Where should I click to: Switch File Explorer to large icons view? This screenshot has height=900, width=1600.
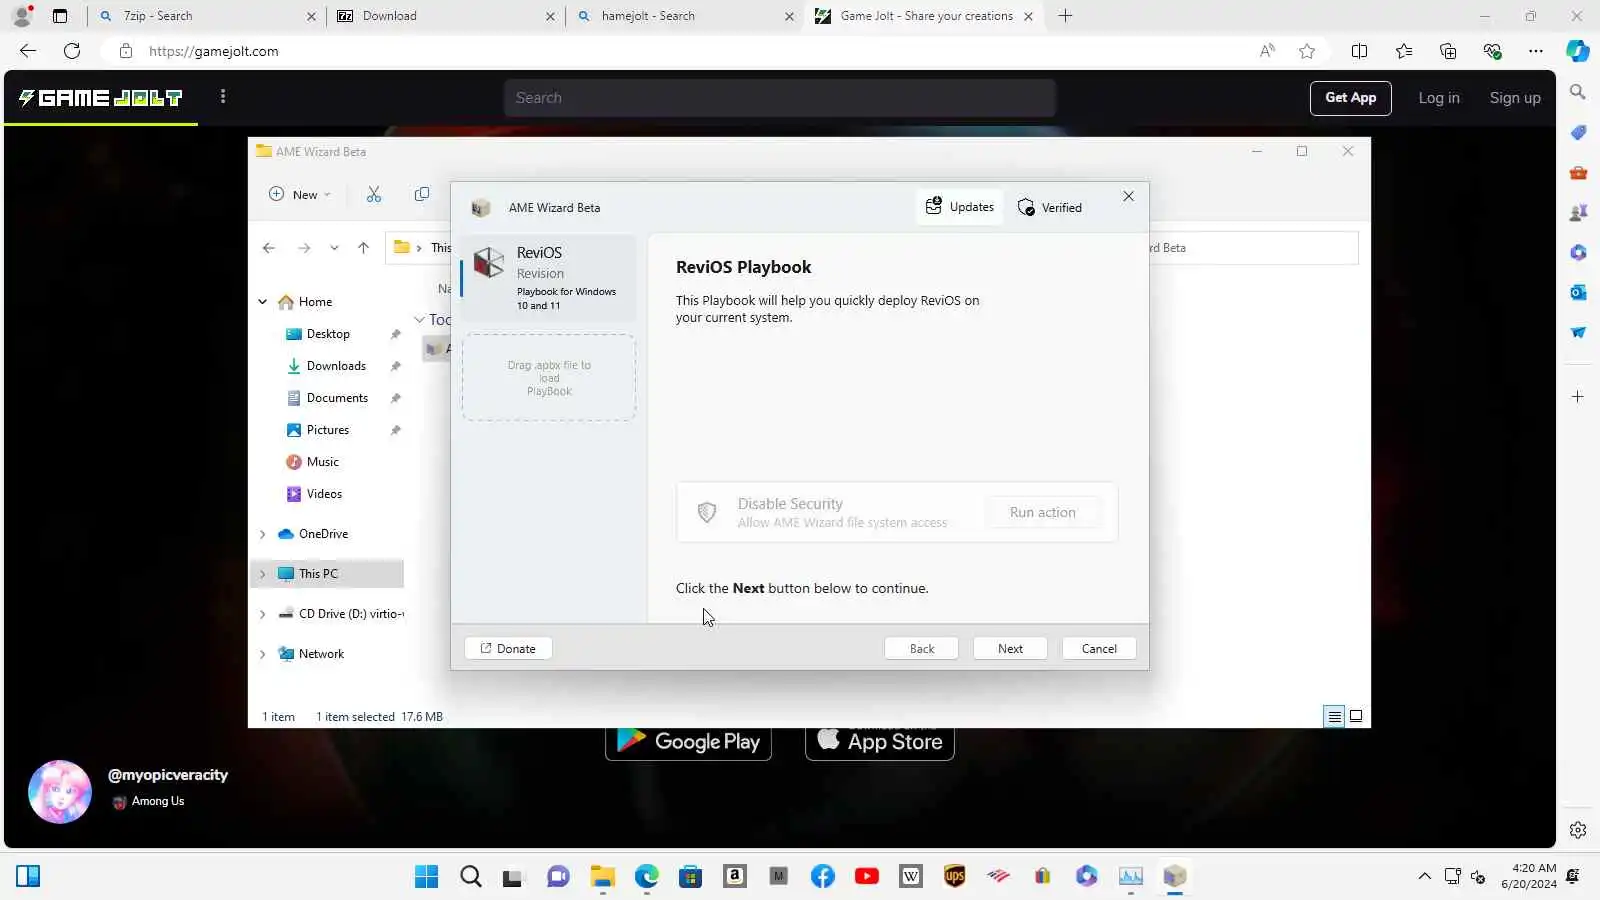tap(1356, 716)
